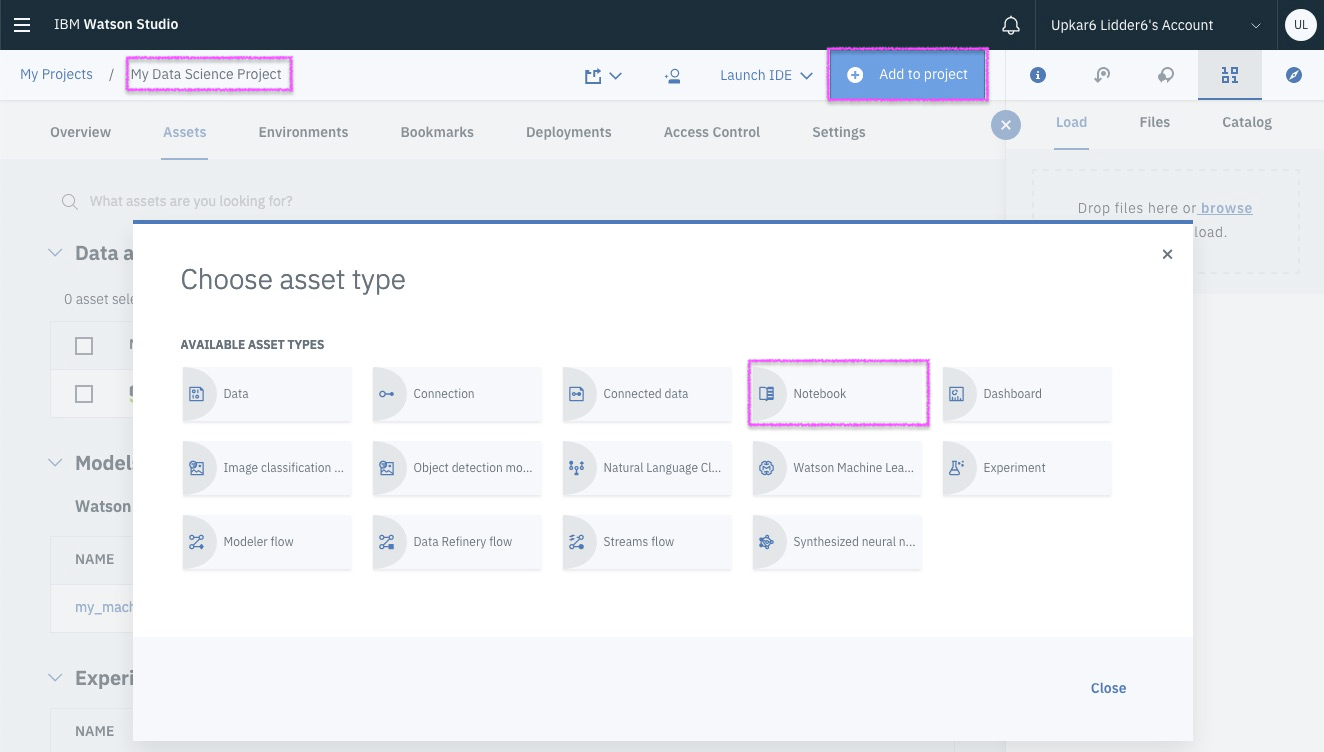Choose the Connected data asset type
1324x752 pixels.
tap(647, 394)
